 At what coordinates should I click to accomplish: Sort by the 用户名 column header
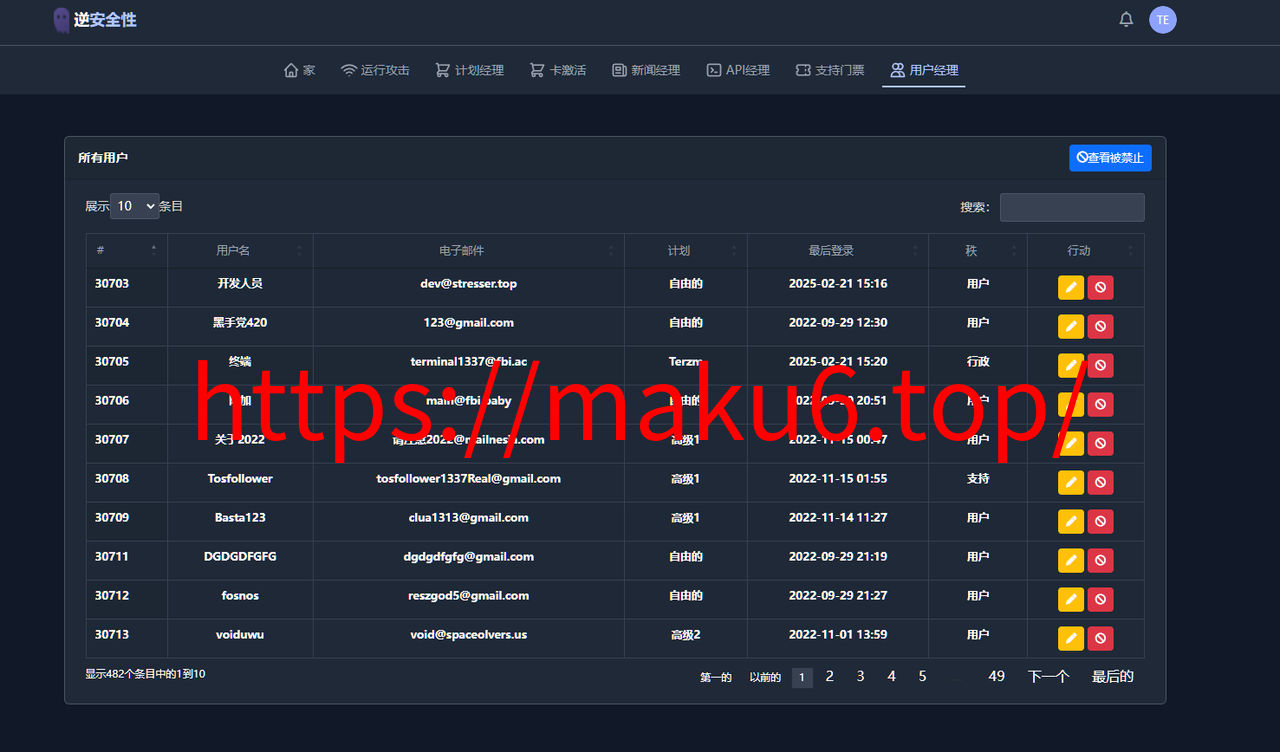pyautogui.click(x=240, y=250)
